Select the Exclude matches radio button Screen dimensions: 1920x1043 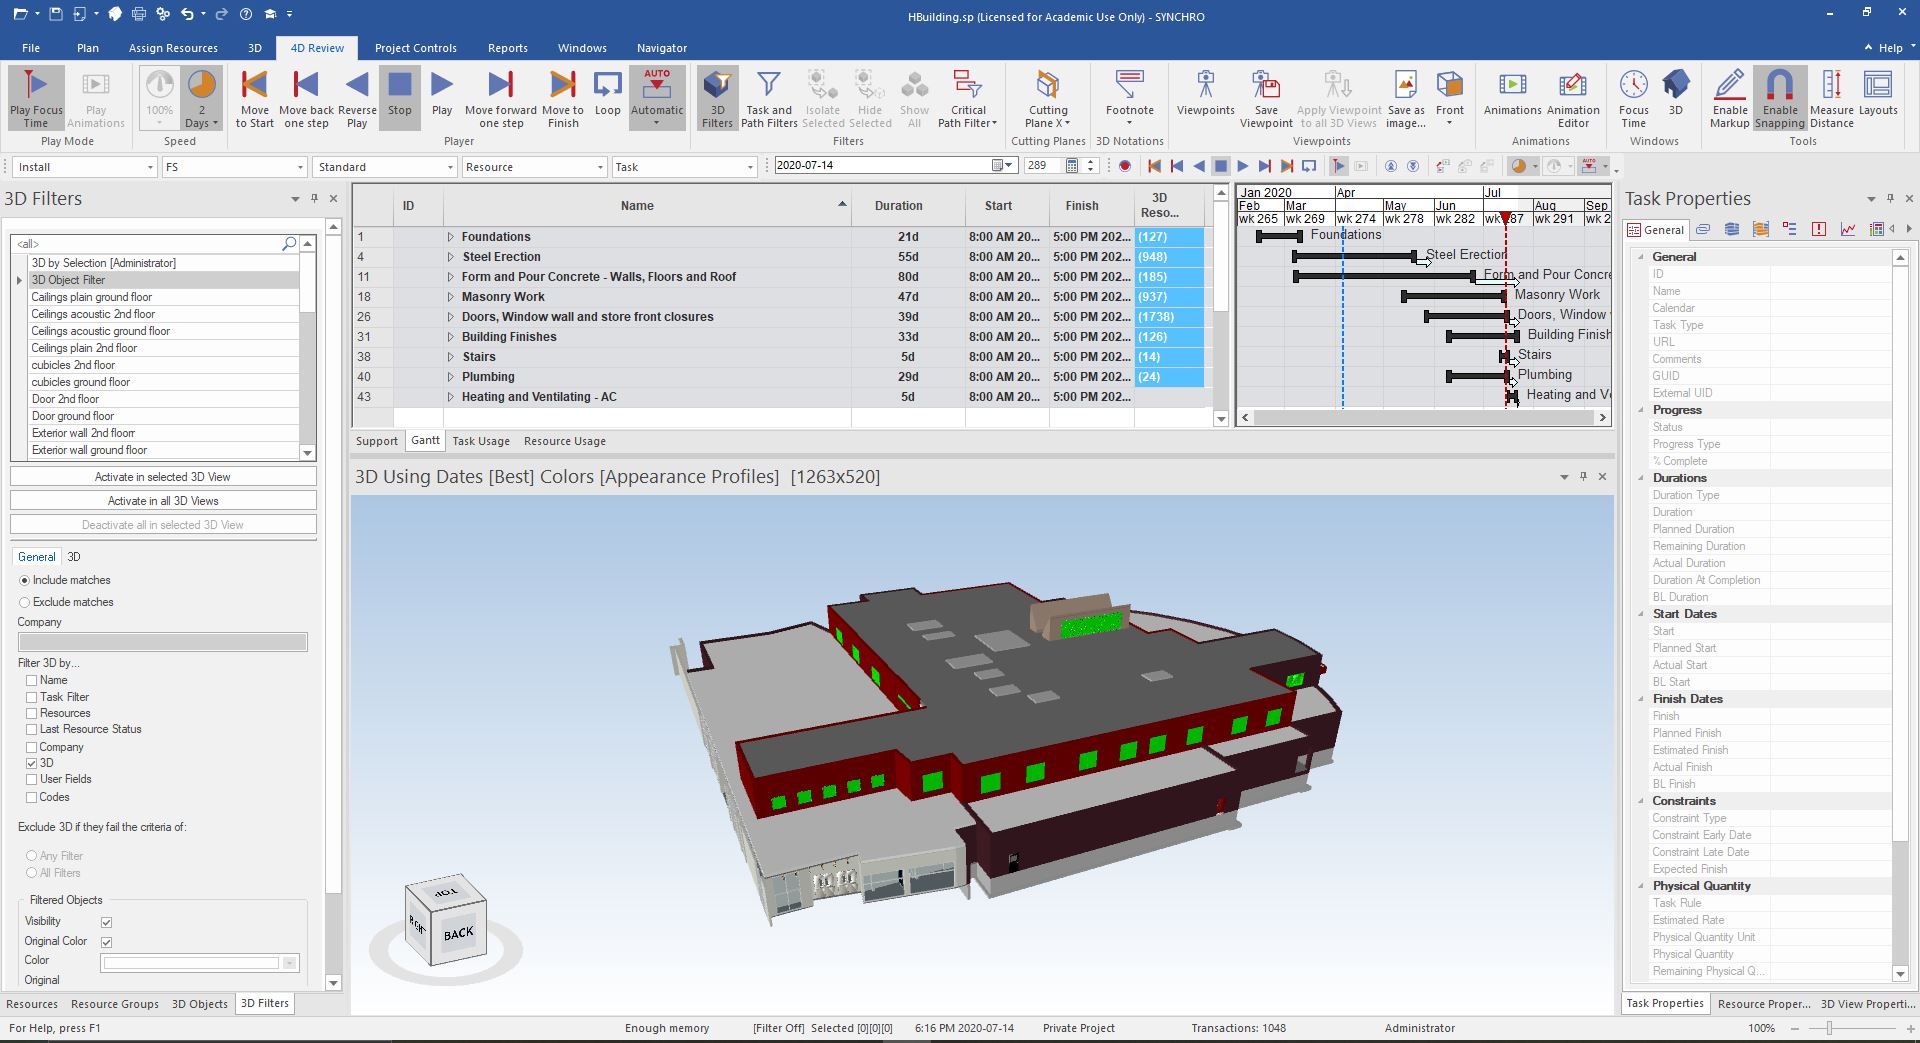pyautogui.click(x=25, y=602)
